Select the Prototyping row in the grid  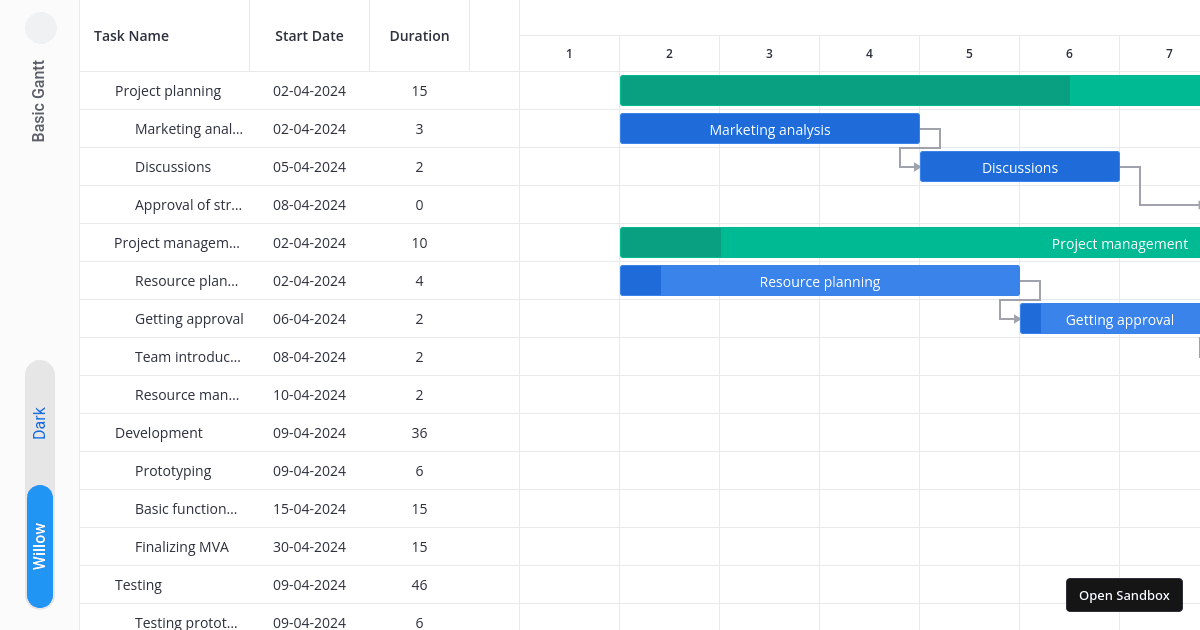coord(173,471)
